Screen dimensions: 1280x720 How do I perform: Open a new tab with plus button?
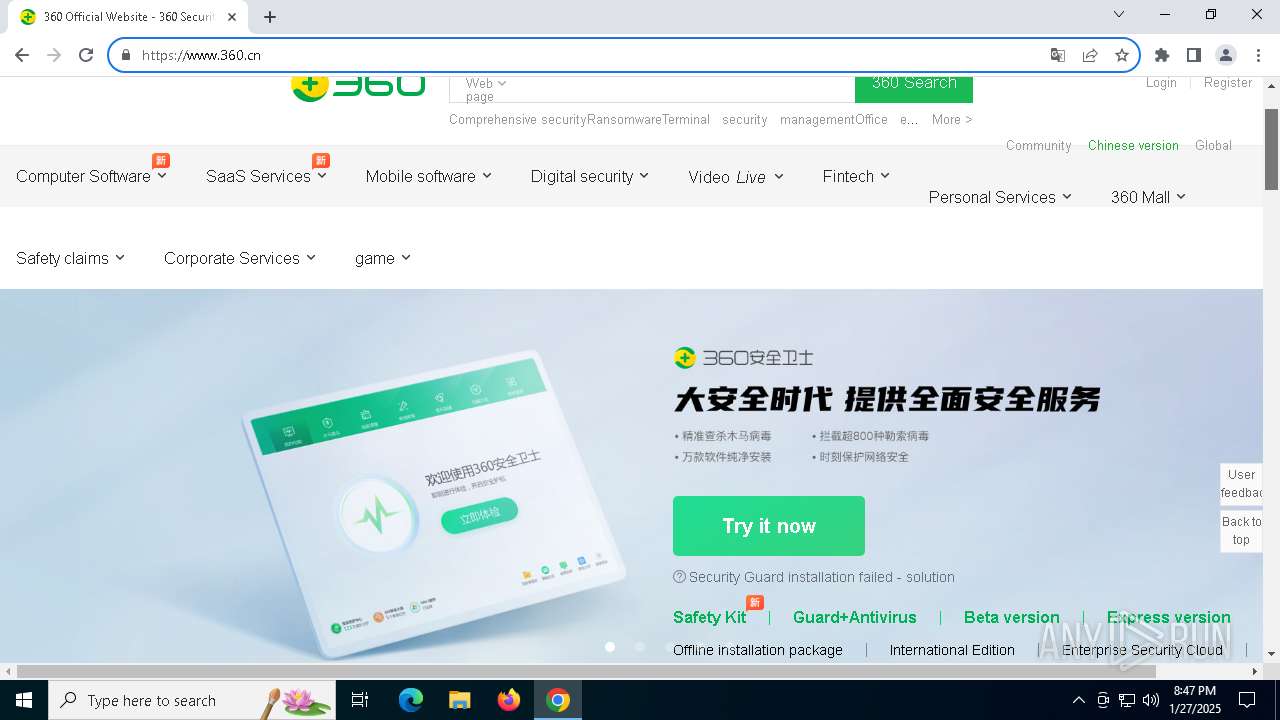[x=270, y=17]
